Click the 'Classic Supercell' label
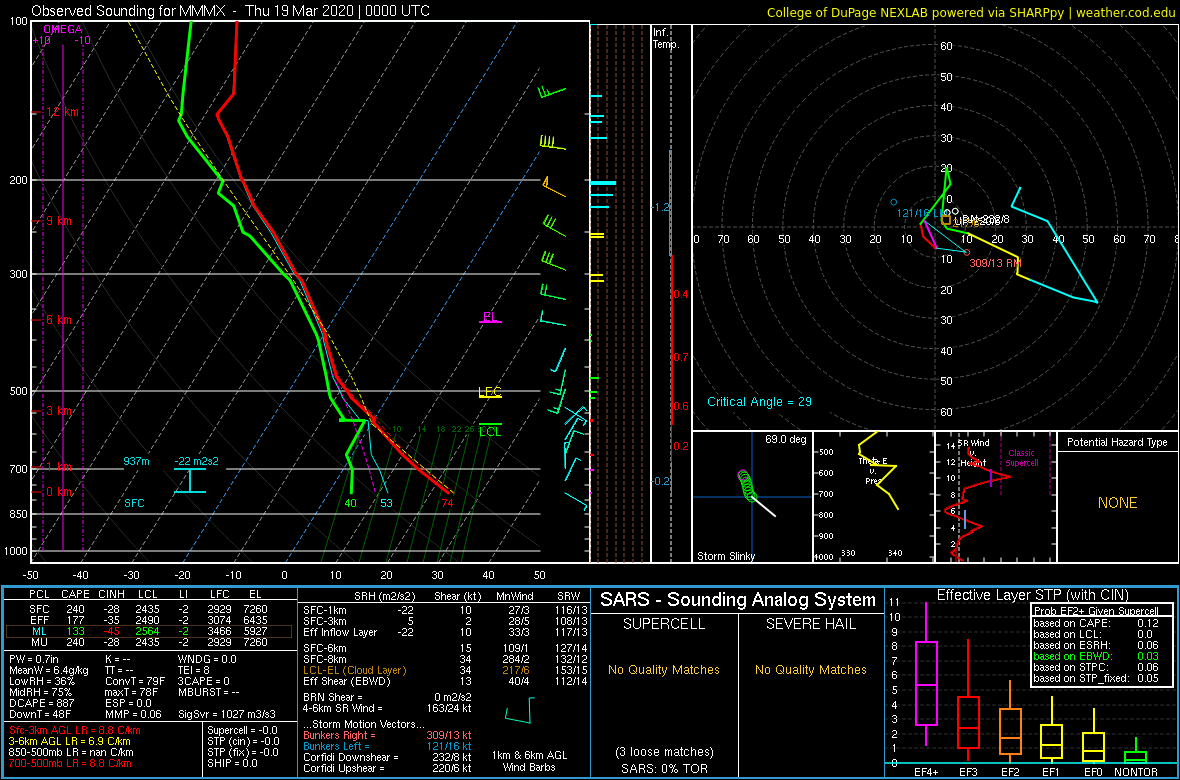1180x780 pixels. (x=1021, y=457)
